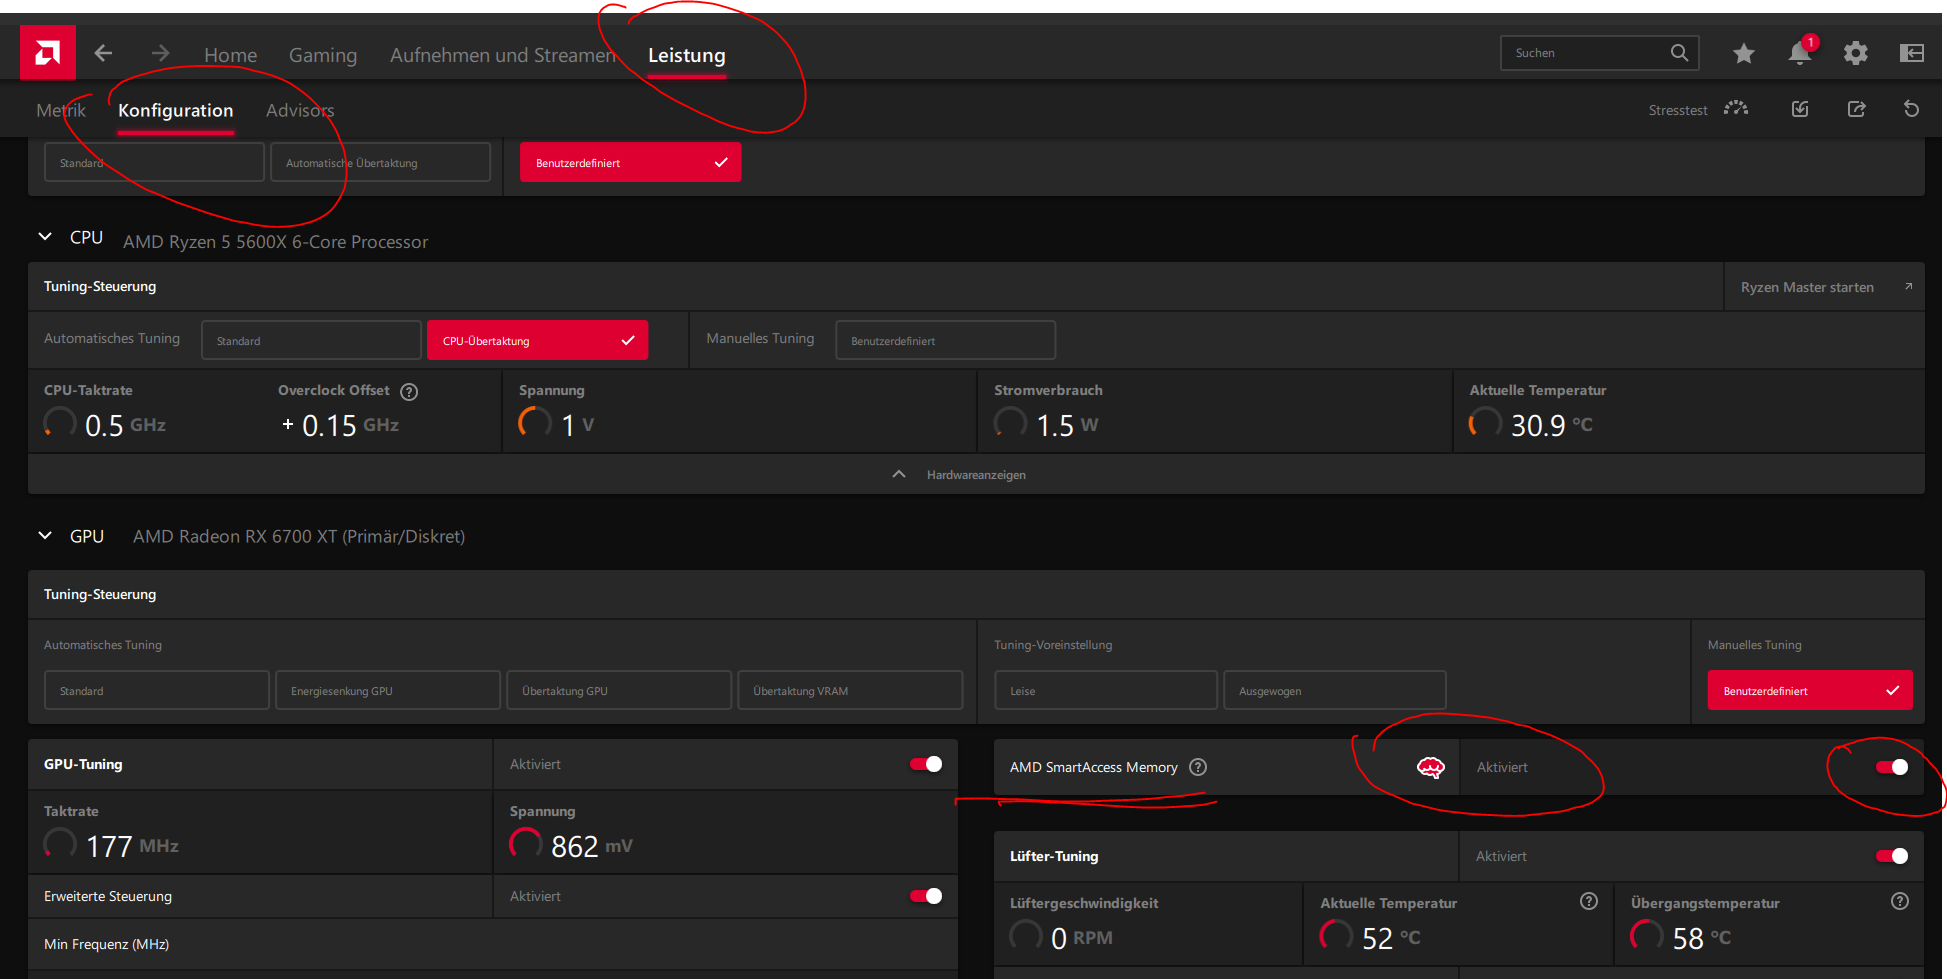Screen dimensions: 1947x979
Task: Click the CPU Spannung 1 V value
Action: [x=578, y=425]
